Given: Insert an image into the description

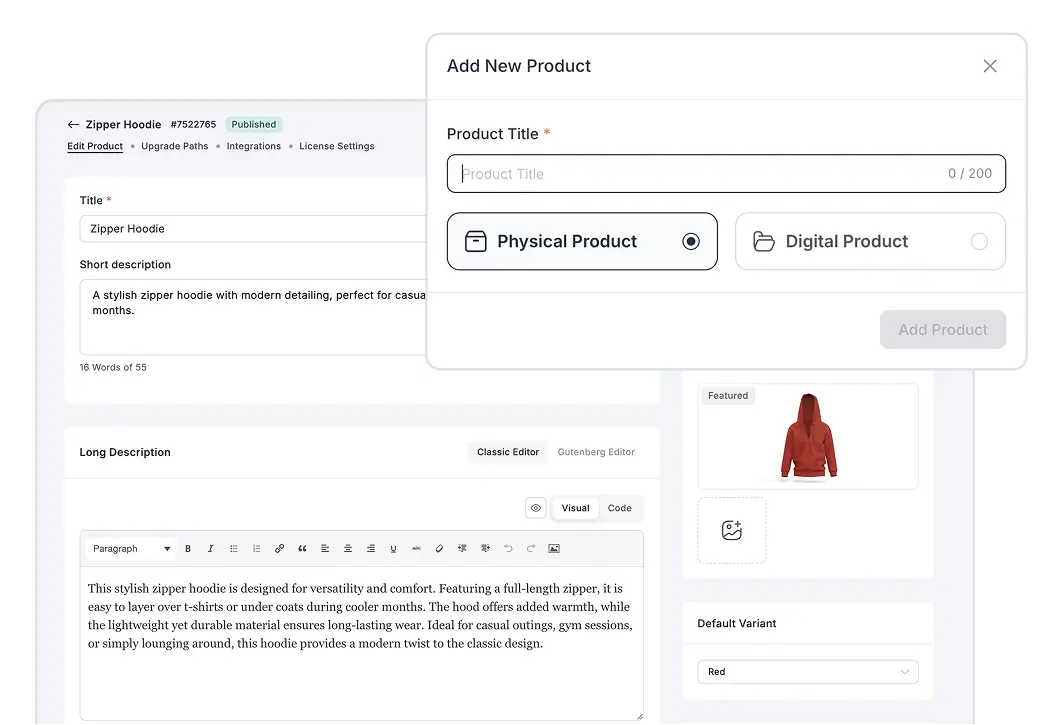Looking at the screenshot, I should 554,548.
